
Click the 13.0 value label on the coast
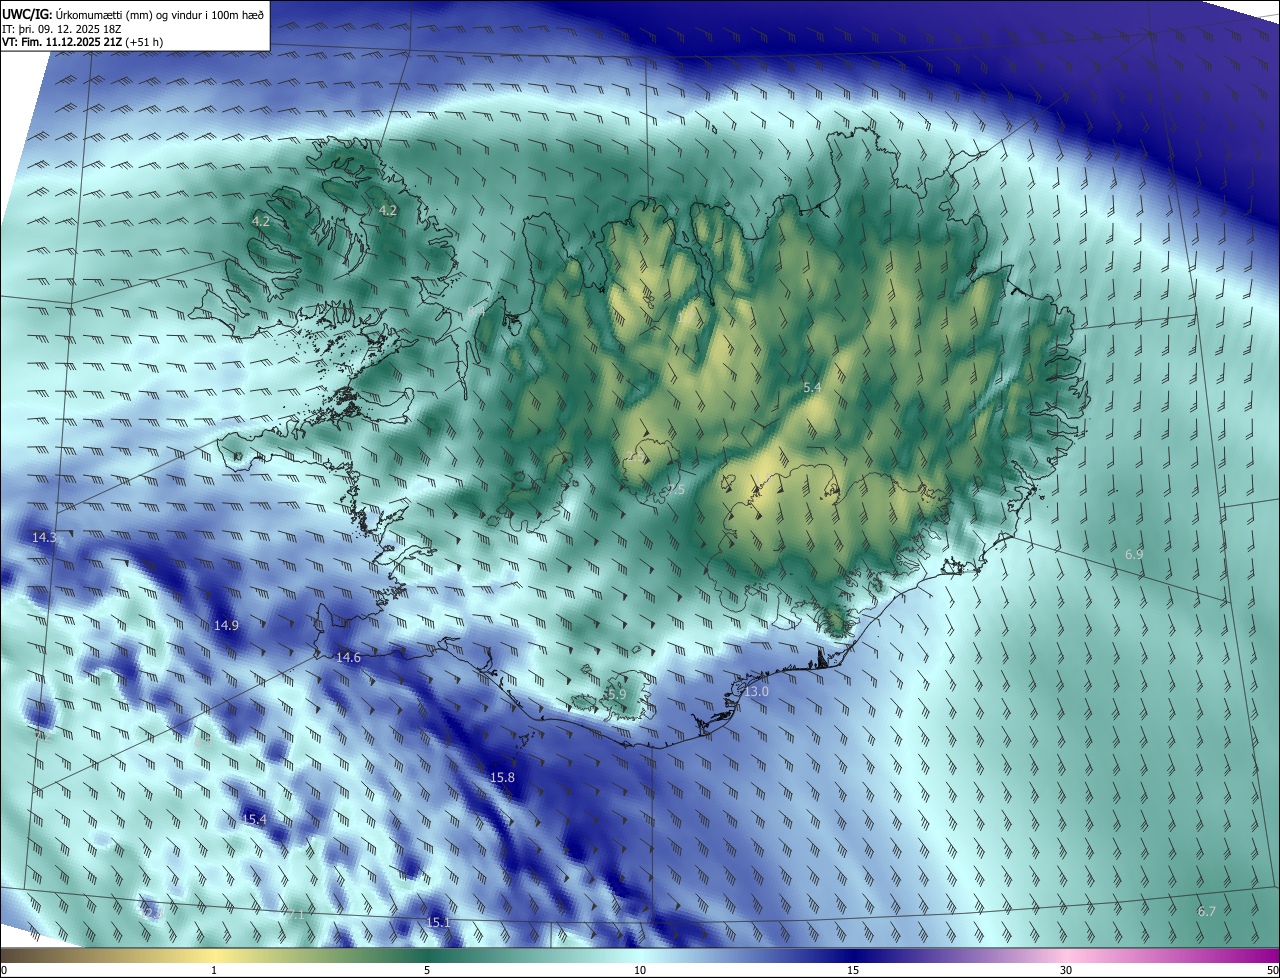click(x=757, y=691)
